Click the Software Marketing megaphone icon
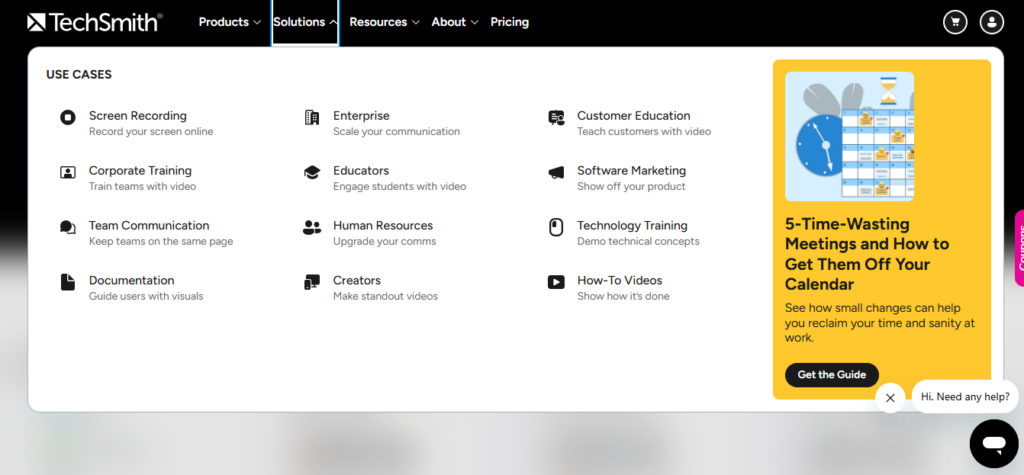This screenshot has width=1024, height=475. pos(556,173)
